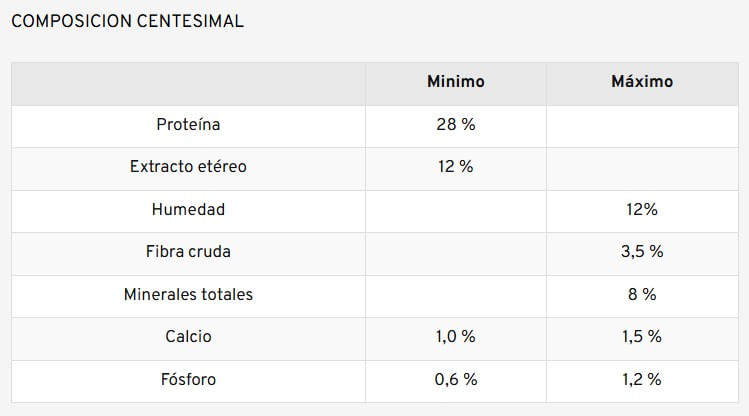Select the Máximo column header
The height and width of the screenshot is (416, 749).
(641, 82)
